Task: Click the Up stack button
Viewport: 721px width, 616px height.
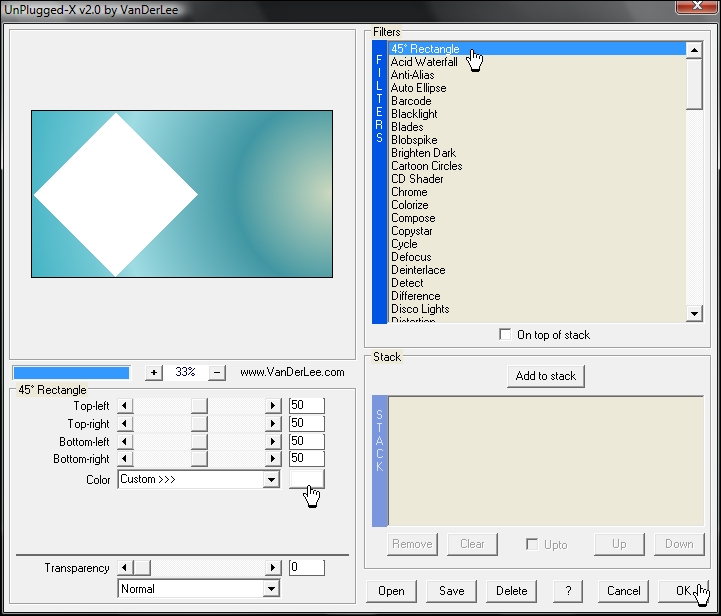Action: pyautogui.click(x=619, y=544)
